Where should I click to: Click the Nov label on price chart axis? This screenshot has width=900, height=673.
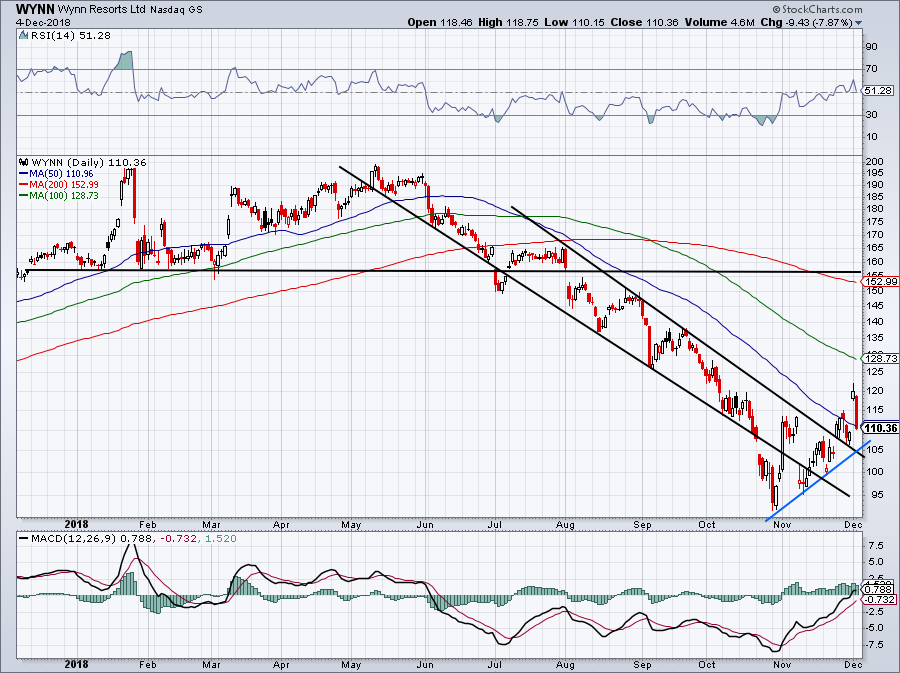tap(782, 524)
